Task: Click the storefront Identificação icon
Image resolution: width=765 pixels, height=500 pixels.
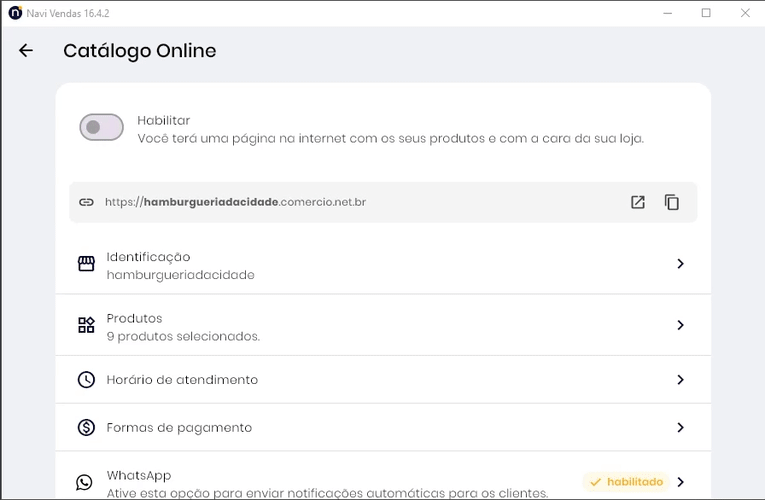Action: (86, 263)
